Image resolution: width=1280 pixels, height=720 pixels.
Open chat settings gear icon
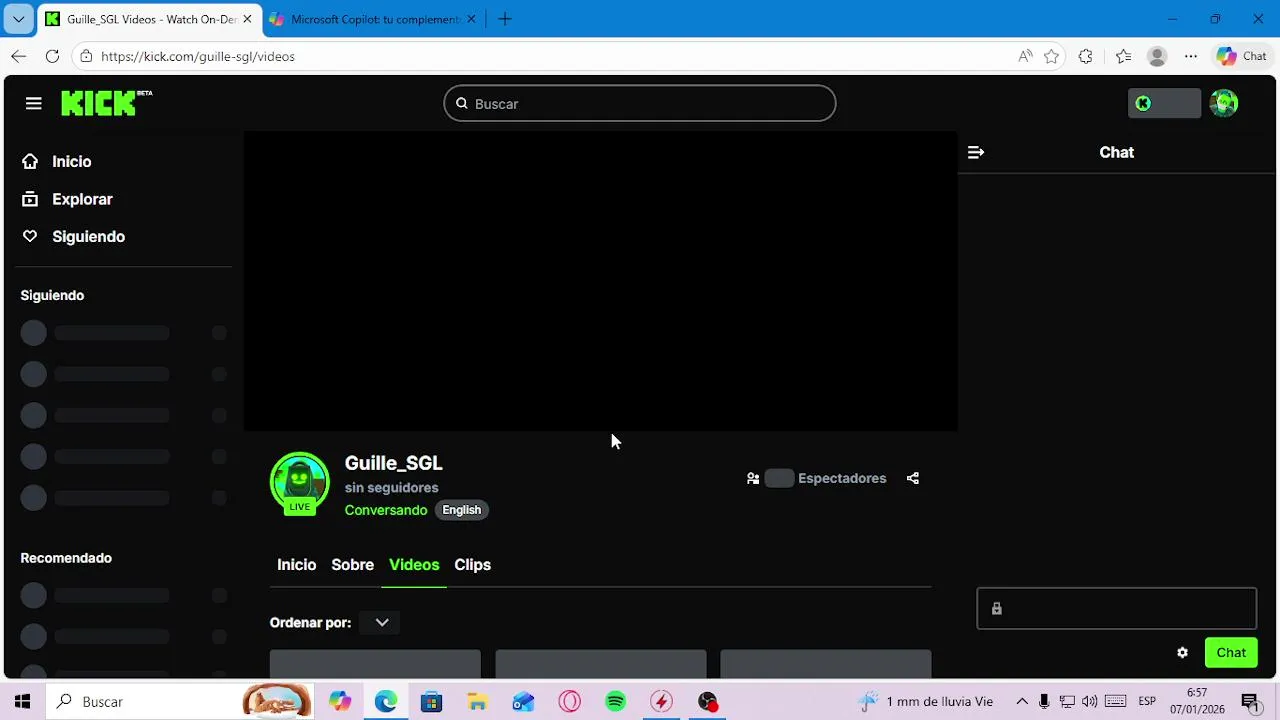[x=1182, y=653]
